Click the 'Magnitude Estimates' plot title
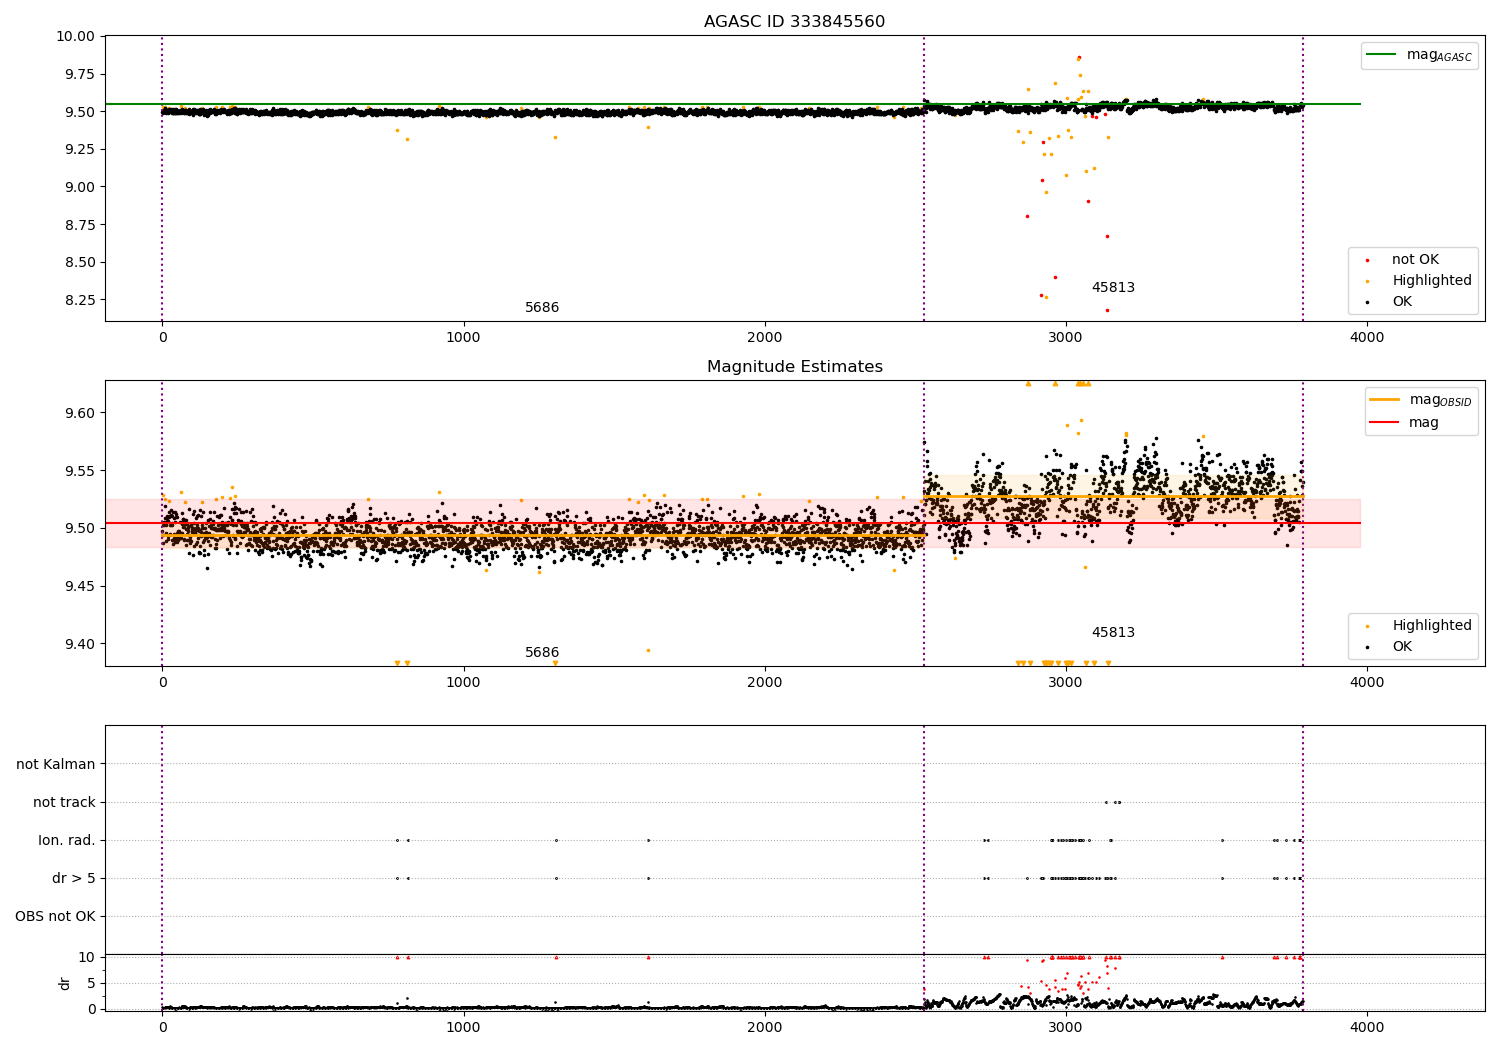Viewport: 1500px width, 1050px height. (794, 367)
